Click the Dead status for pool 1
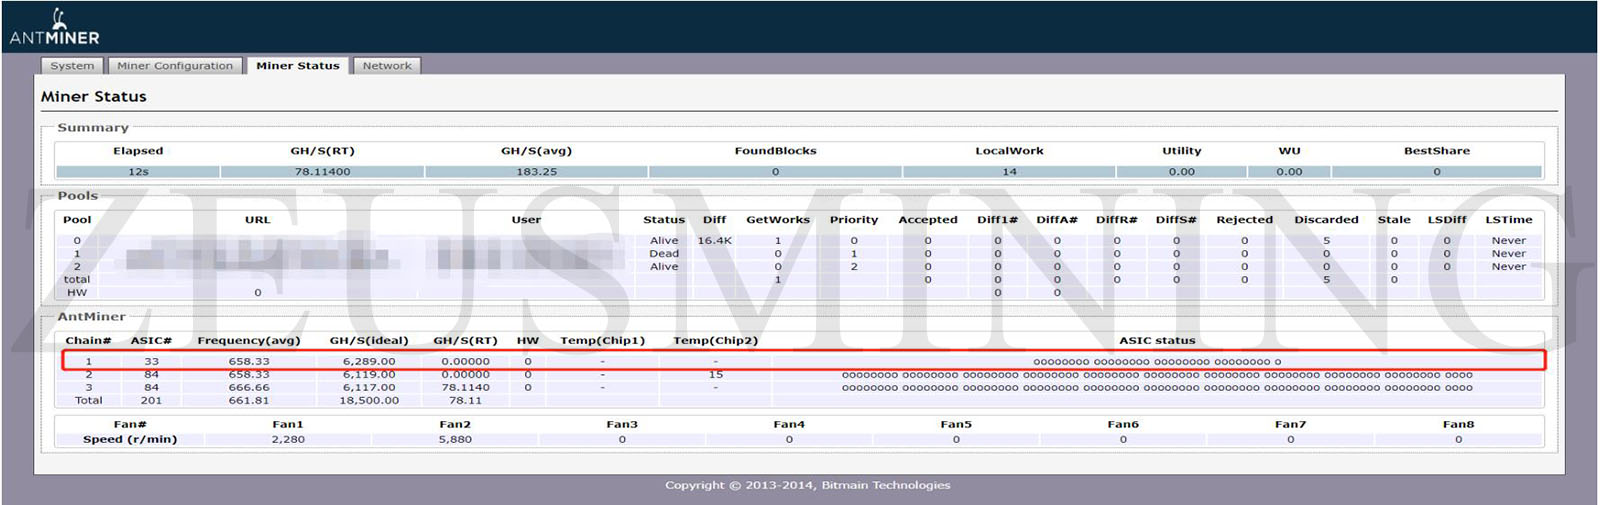Viewport: 1600px width, 505px height. (664, 254)
